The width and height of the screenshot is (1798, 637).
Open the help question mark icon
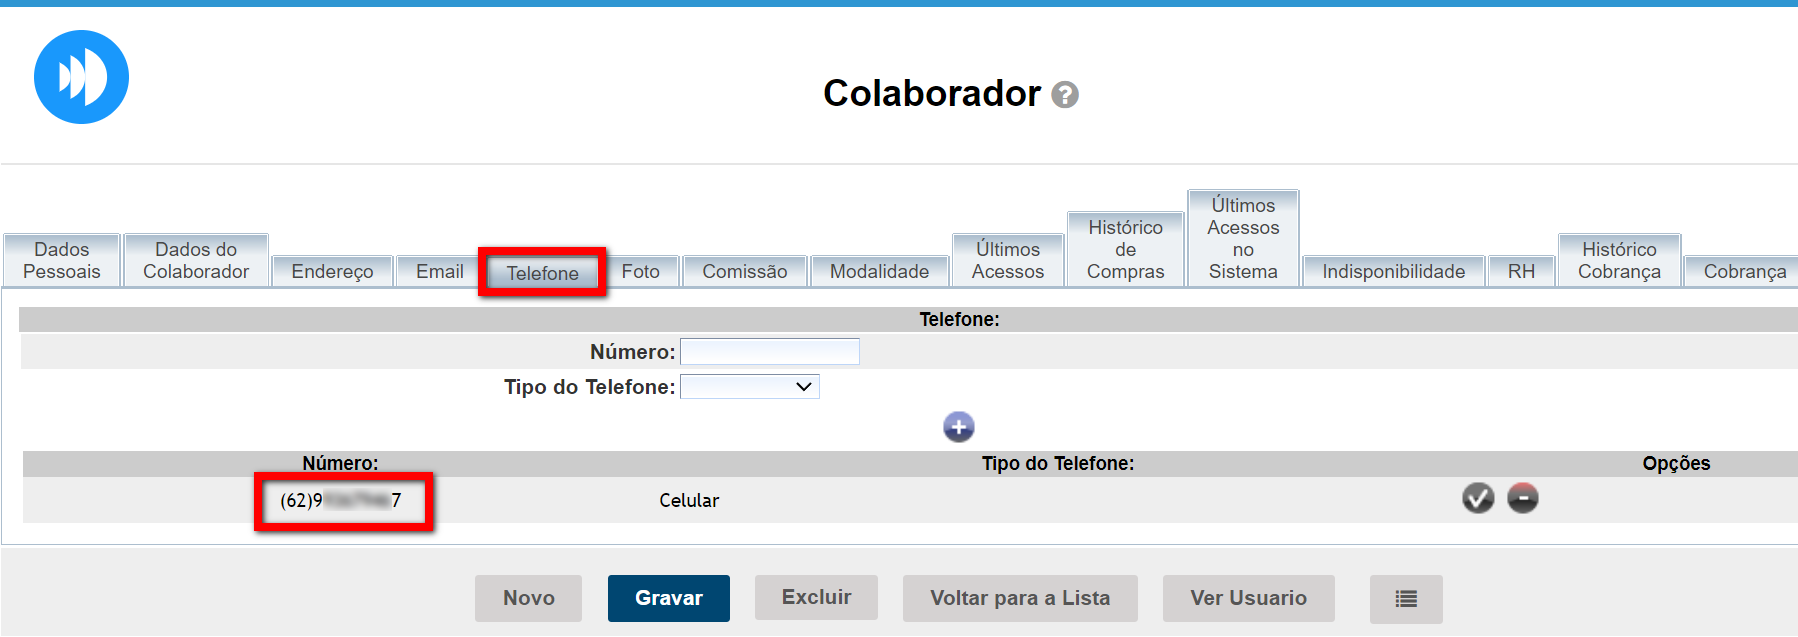1065,95
